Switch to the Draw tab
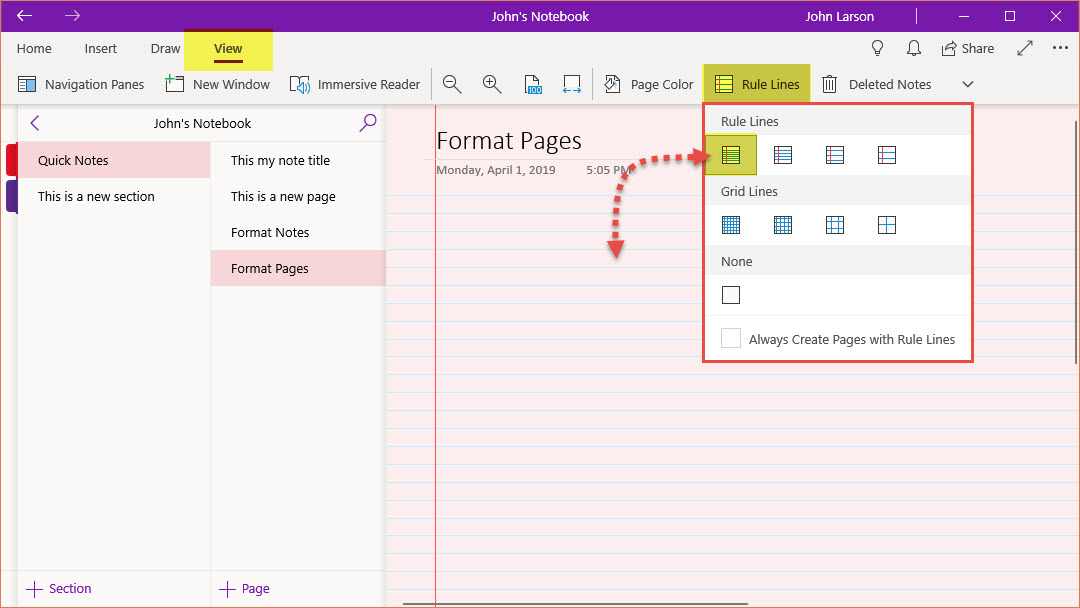 coord(165,48)
